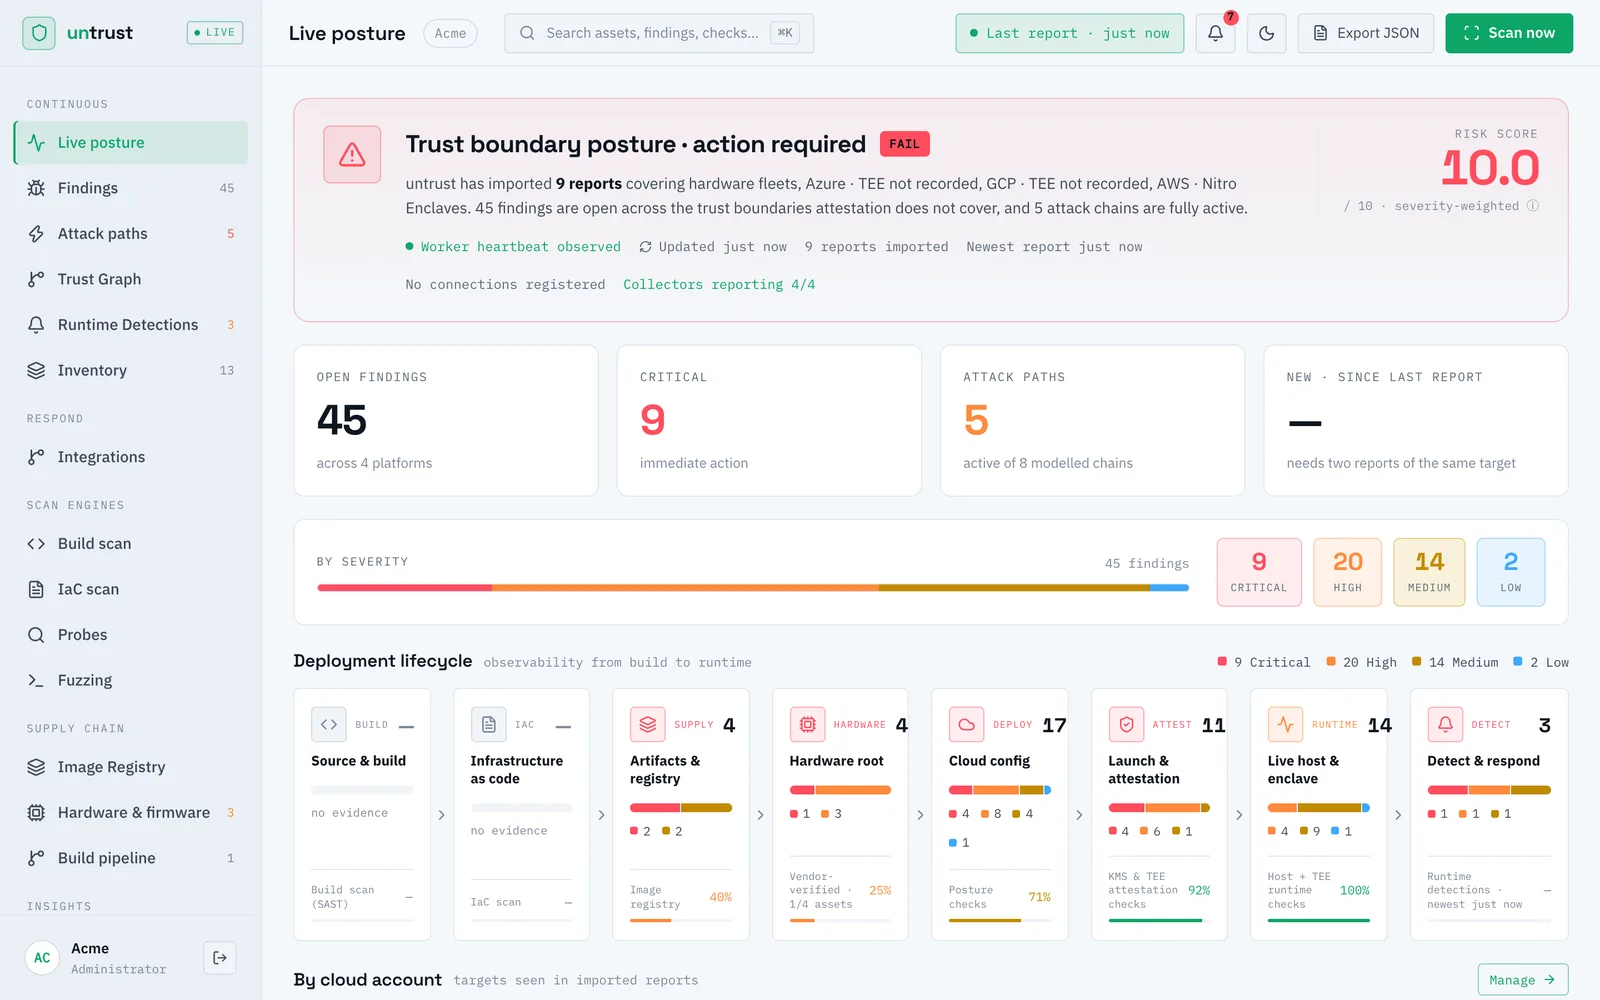
Task: Open Live posture in sidebar
Action: click(131, 143)
